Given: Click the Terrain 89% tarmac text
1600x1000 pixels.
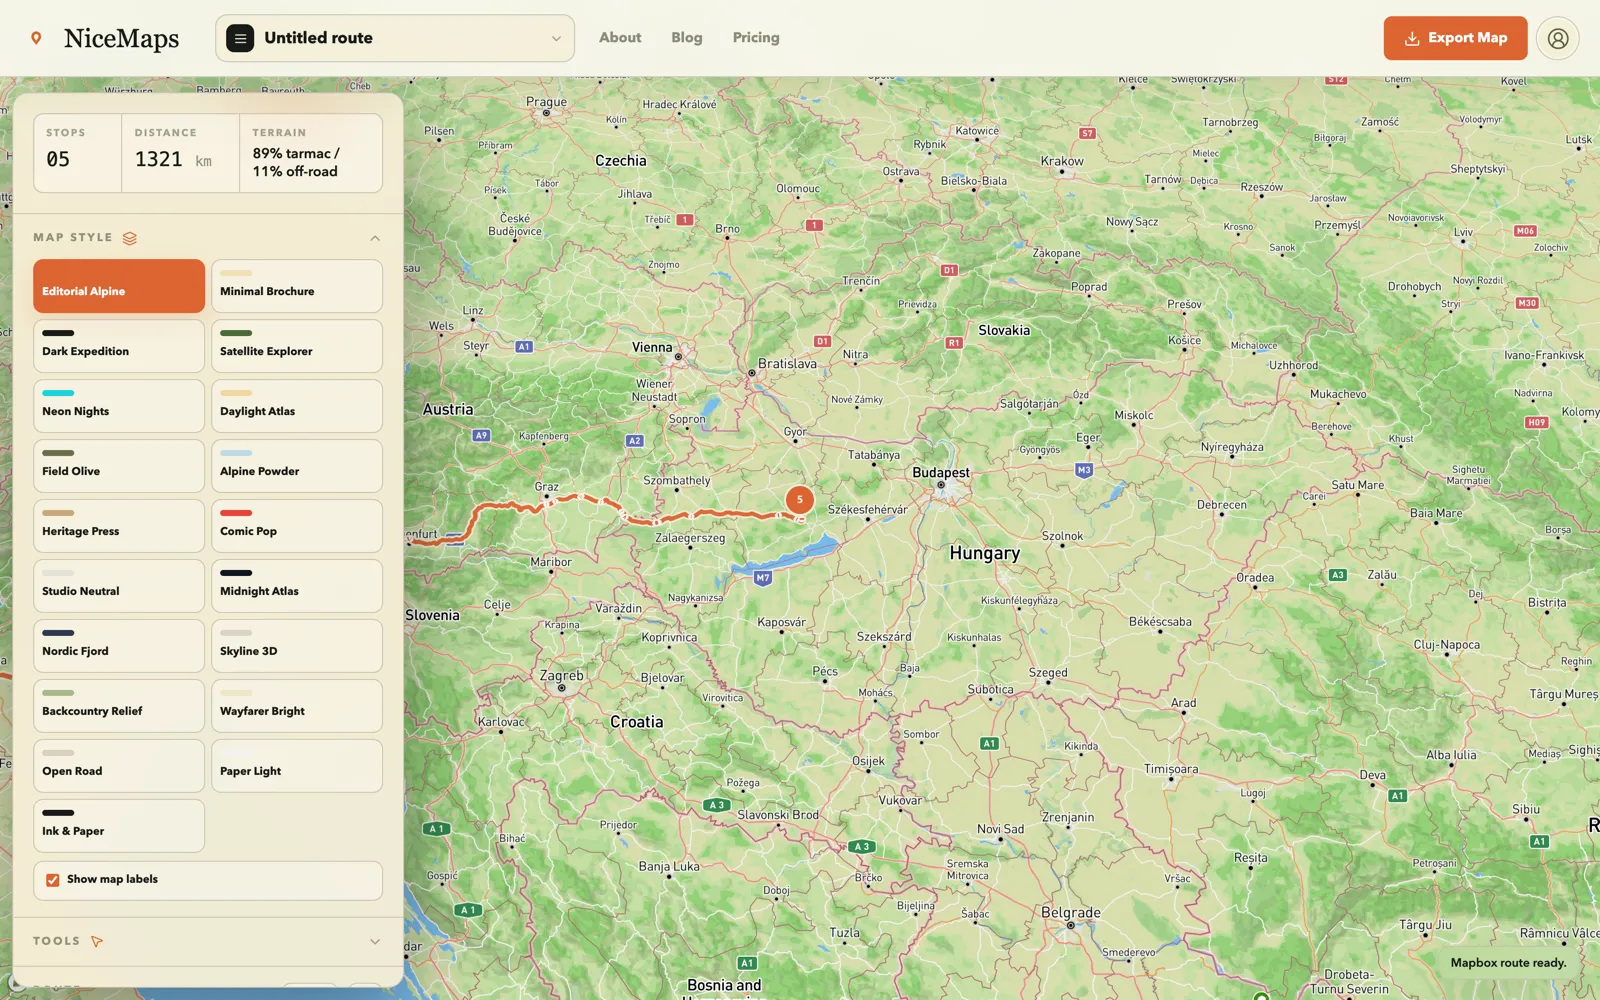Looking at the screenshot, I should (x=295, y=162).
